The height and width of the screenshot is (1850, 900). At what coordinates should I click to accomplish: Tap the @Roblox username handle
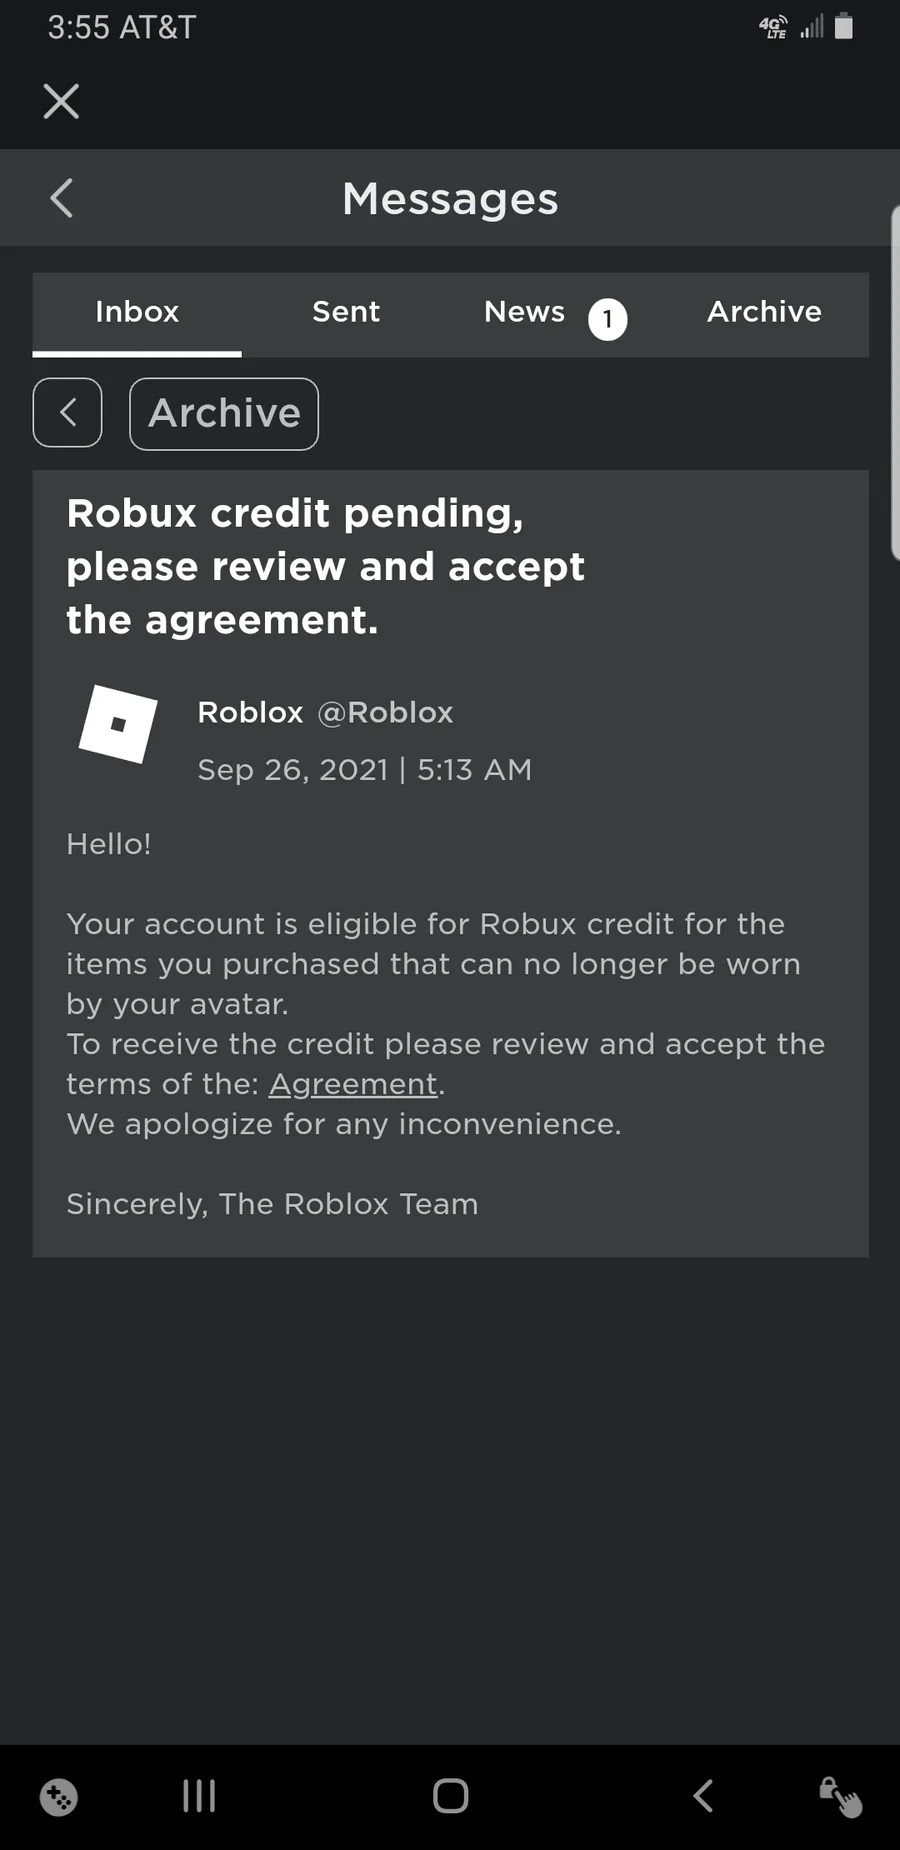[x=385, y=712]
